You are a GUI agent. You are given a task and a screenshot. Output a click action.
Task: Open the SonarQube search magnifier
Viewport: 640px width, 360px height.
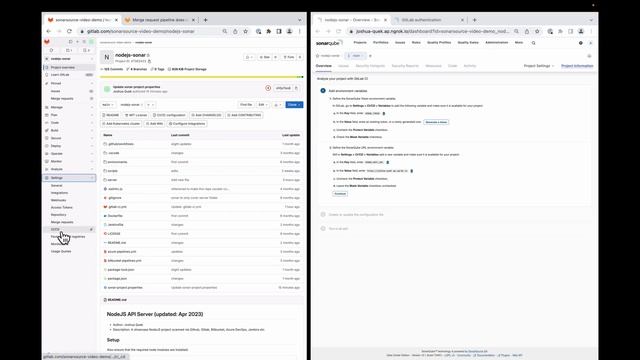(x=533, y=43)
